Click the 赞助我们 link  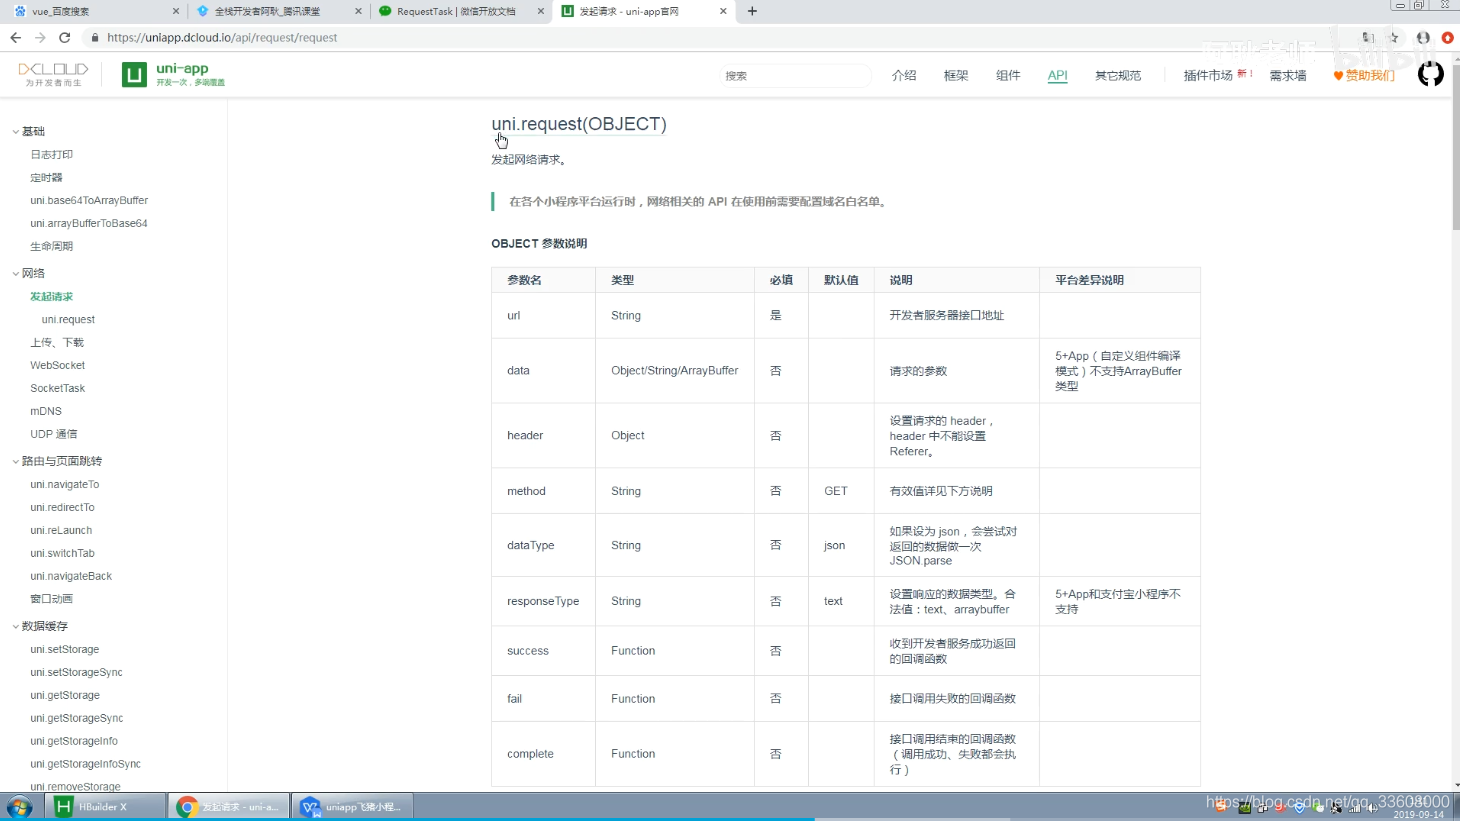[1364, 75]
